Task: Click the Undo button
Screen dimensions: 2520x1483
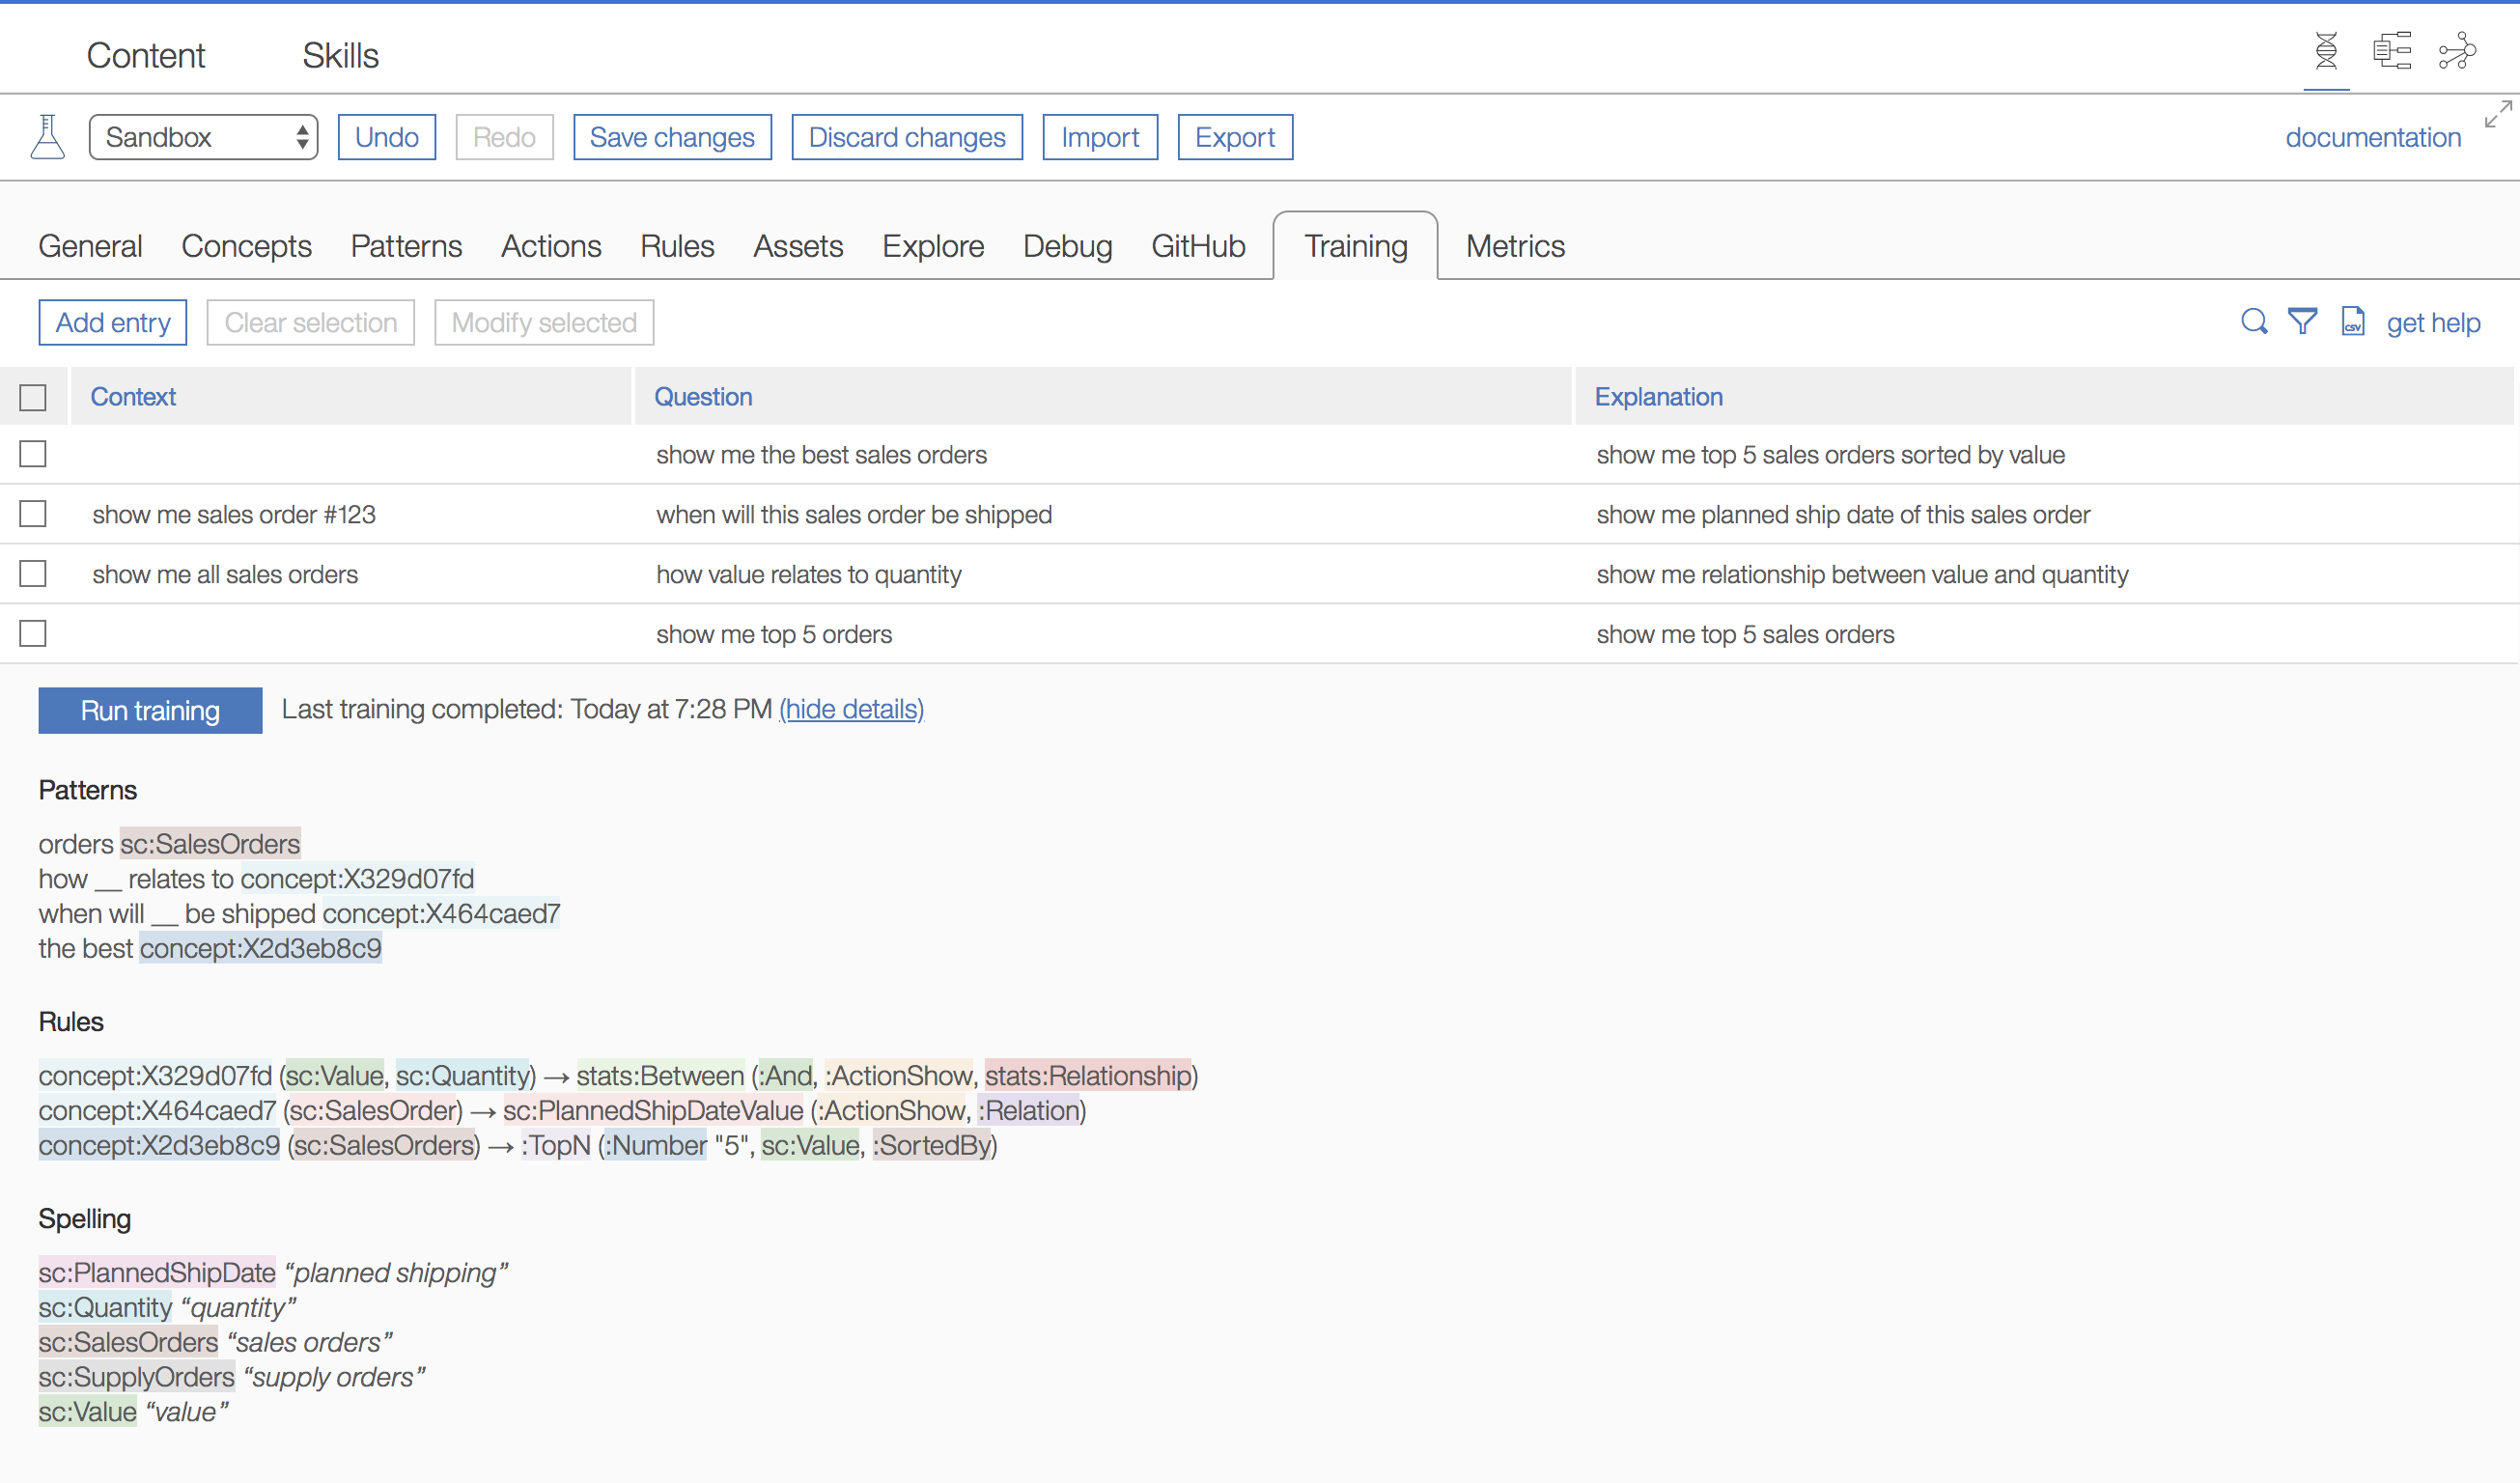Action: click(386, 136)
